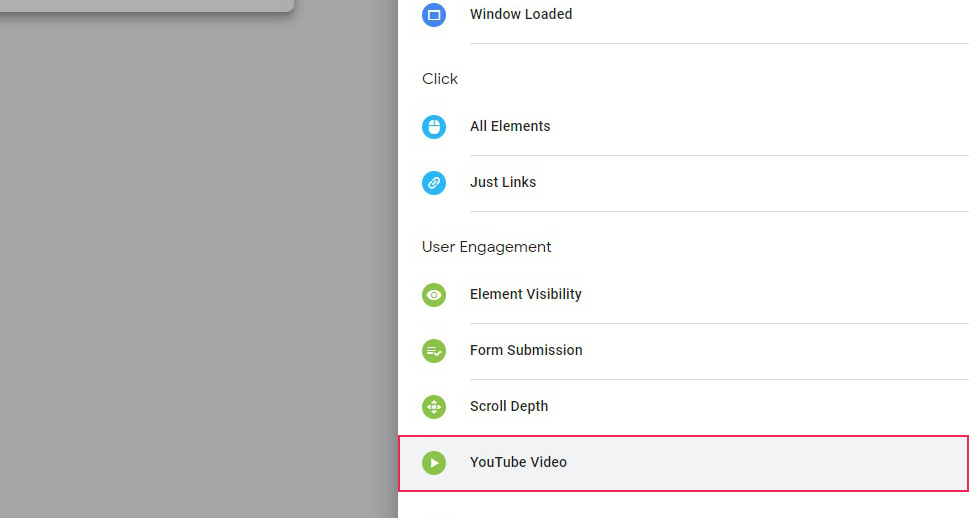Click the white card edge at top-left
This screenshot has height=518, width=969.
coord(146,5)
